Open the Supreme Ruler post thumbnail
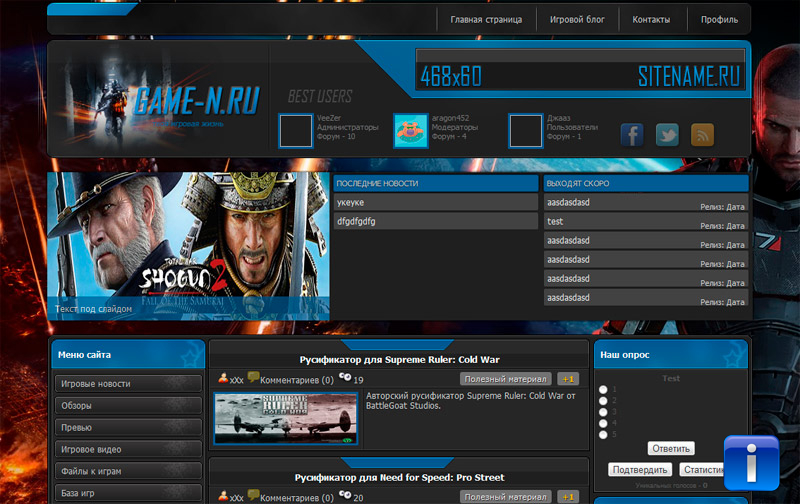 (x=286, y=418)
